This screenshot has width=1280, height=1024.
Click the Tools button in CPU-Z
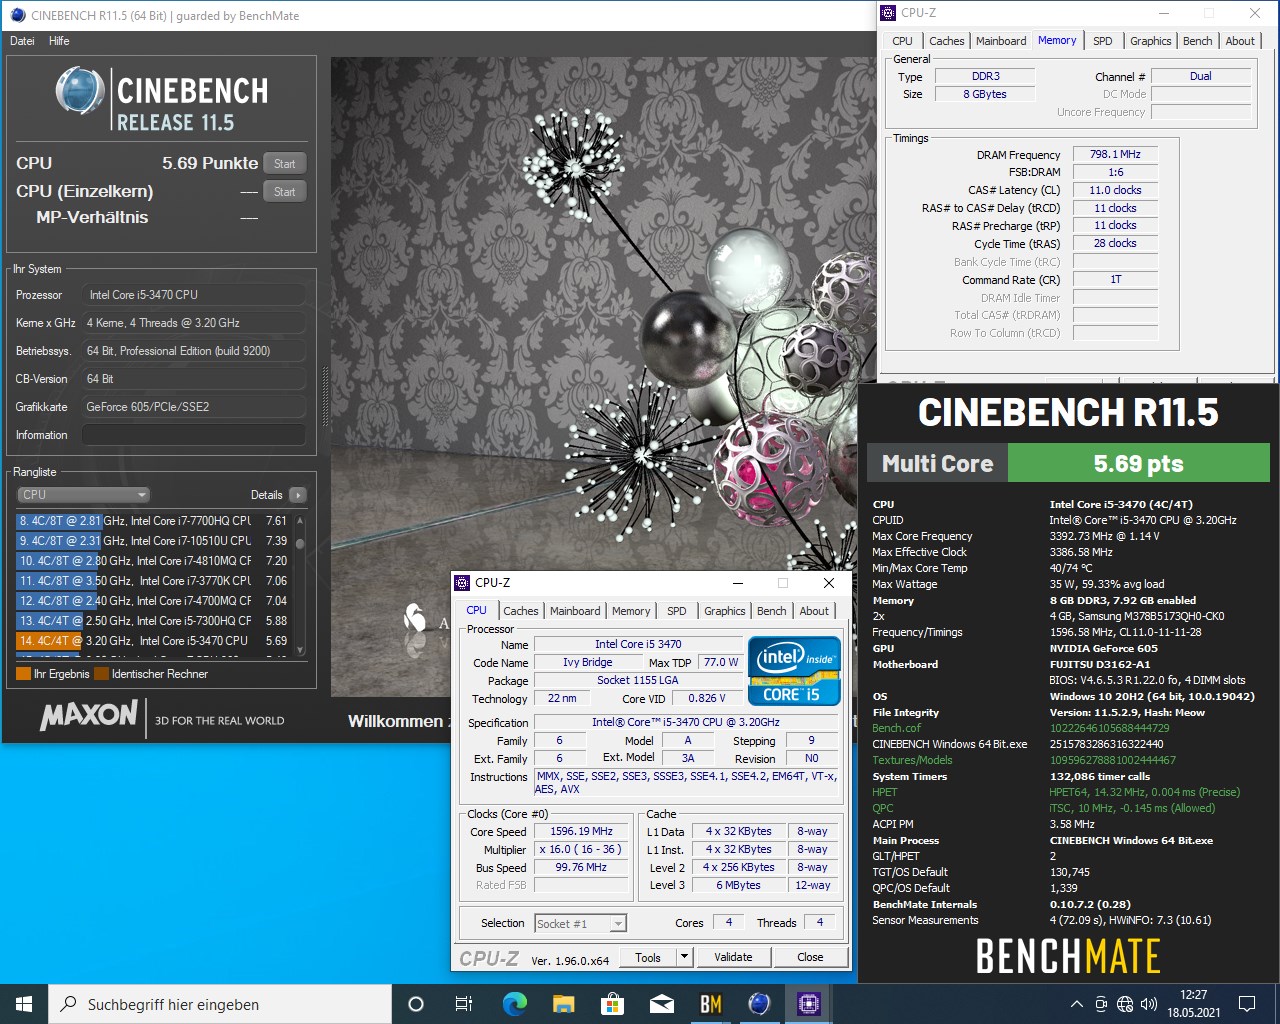648,957
